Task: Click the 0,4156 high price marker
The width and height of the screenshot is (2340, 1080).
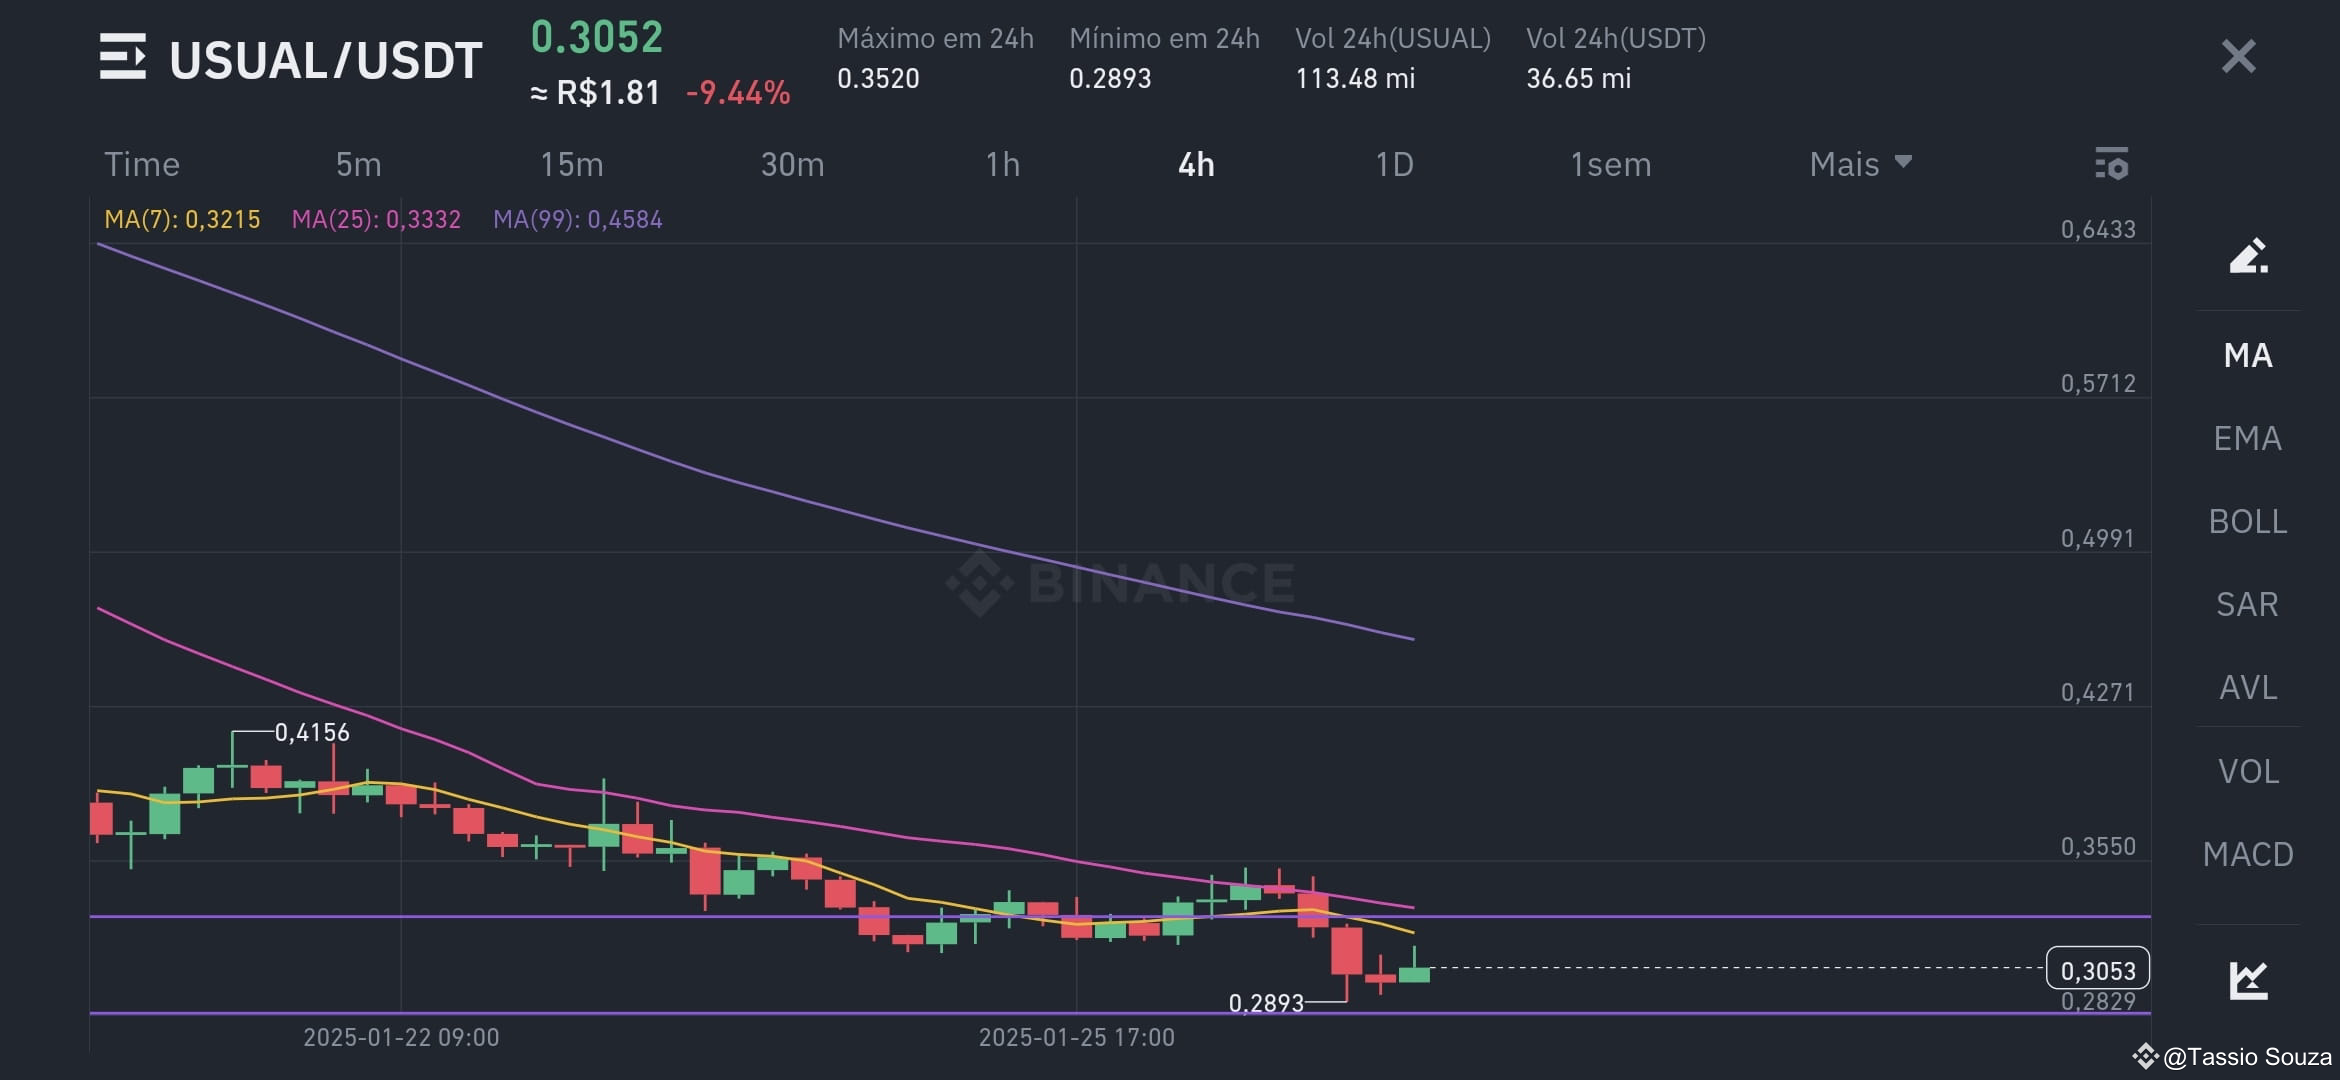Action: (312, 732)
